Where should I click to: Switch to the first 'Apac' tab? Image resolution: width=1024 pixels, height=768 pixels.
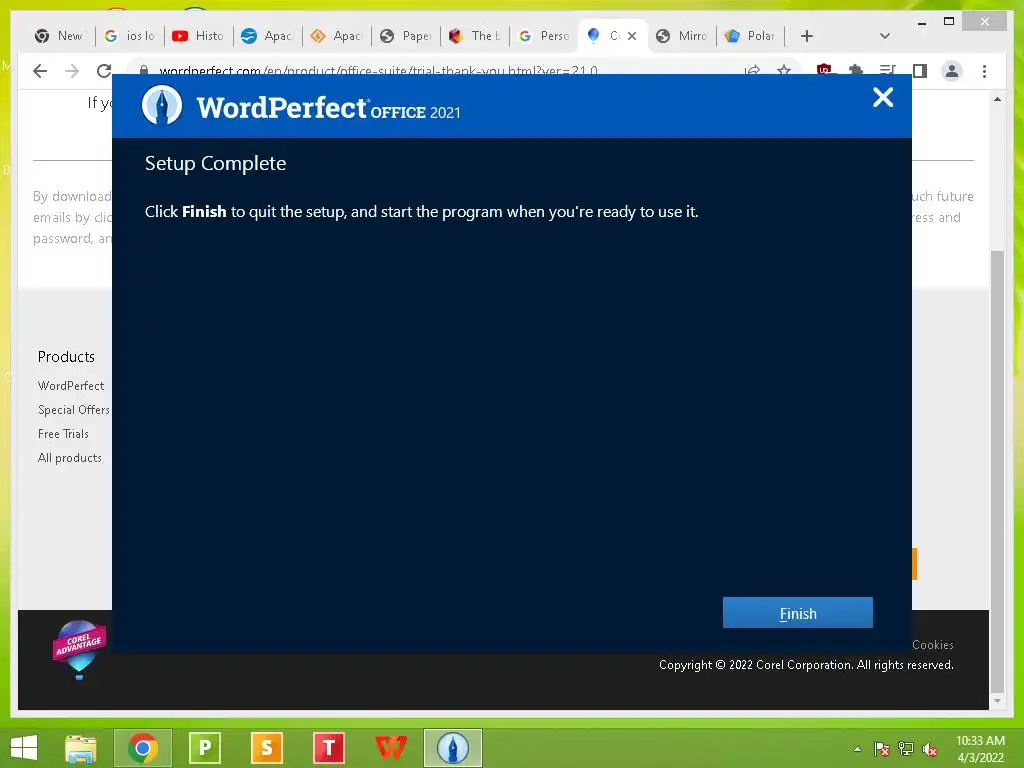pyautogui.click(x=266, y=36)
